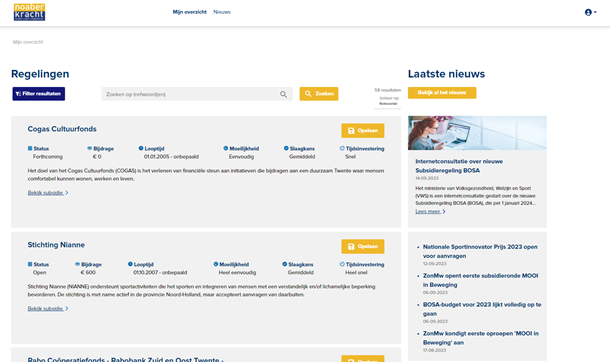
Task: Open Nationale Sportinnovator Prijs 2023 news
Action: pyautogui.click(x=480, y=251)
